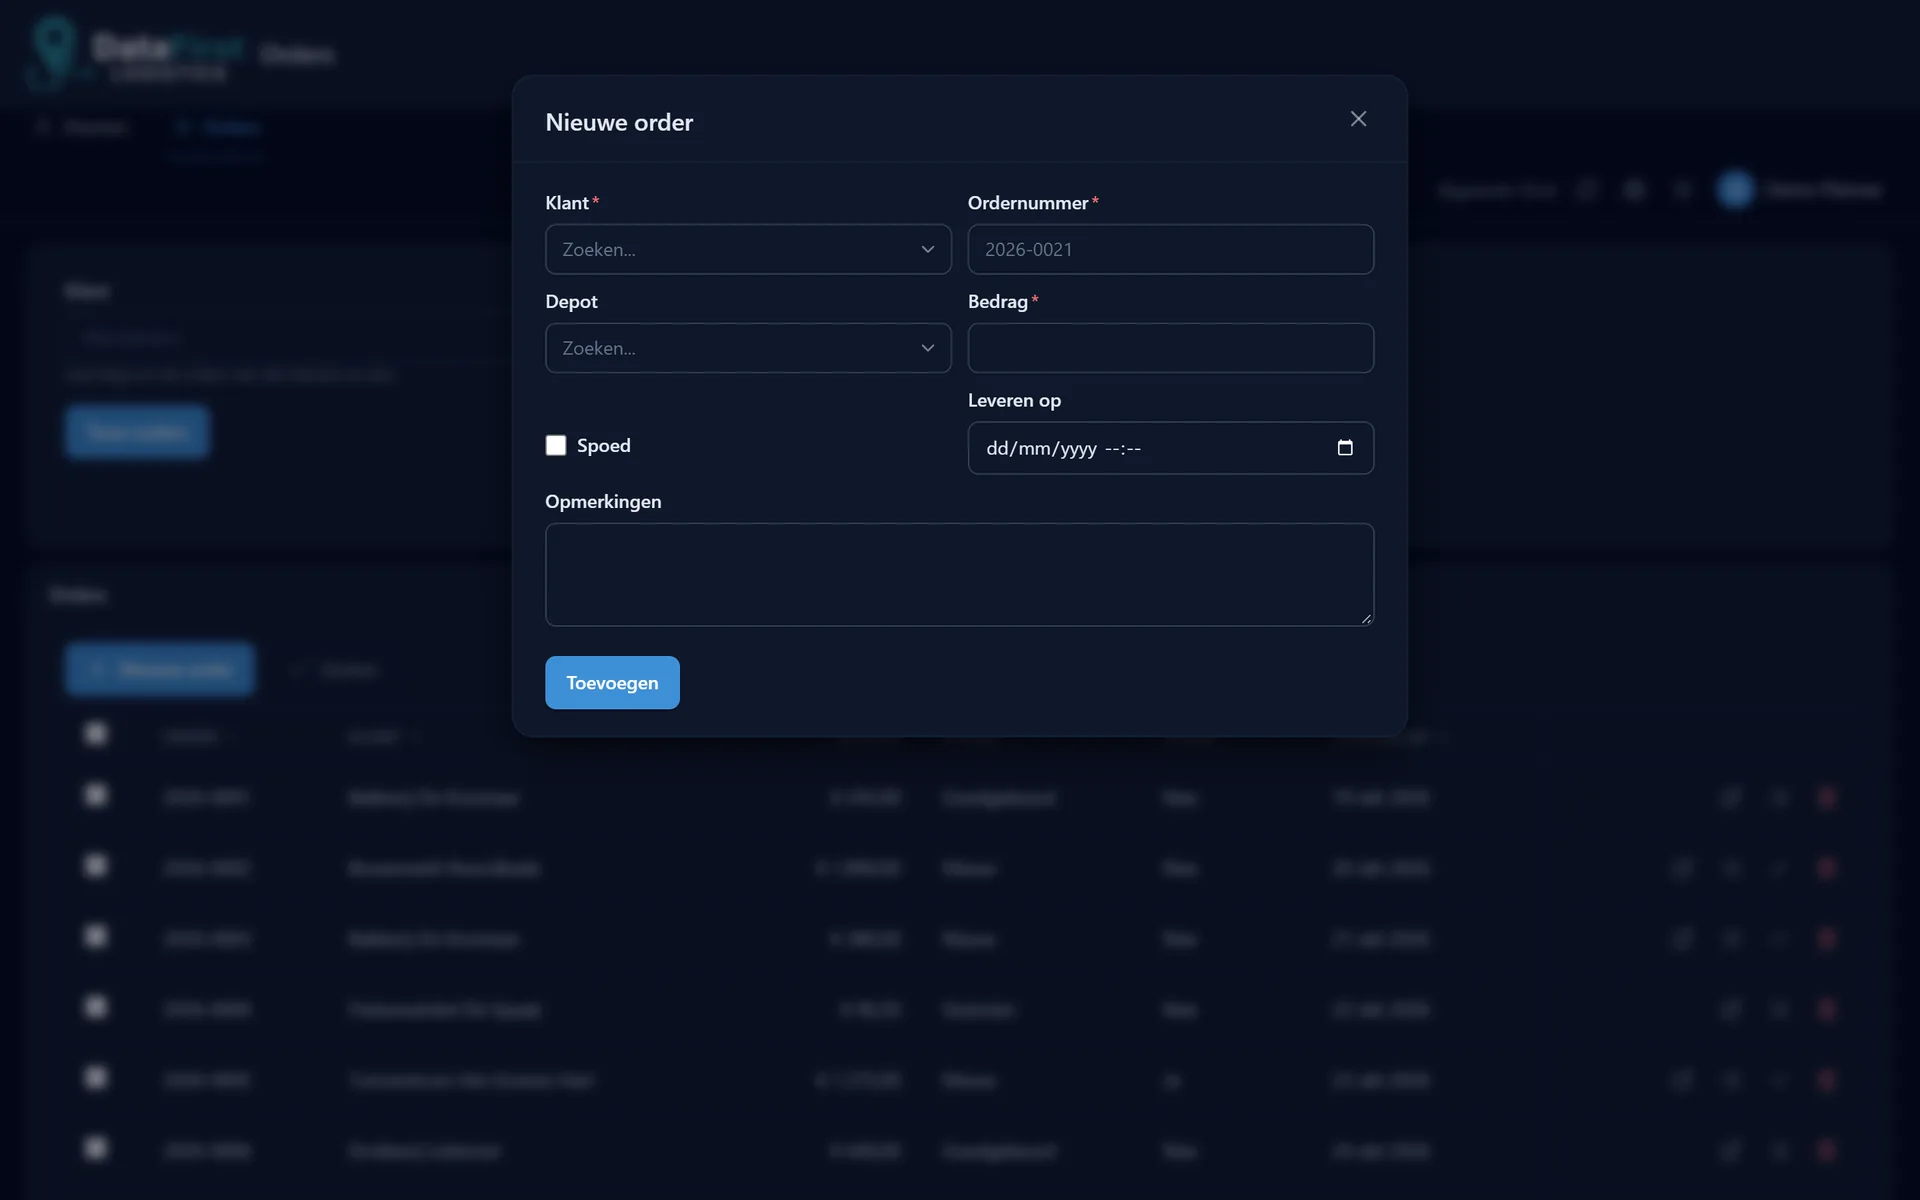
Task: Click the Opmerkingen text area
Action: coord(959,575)
